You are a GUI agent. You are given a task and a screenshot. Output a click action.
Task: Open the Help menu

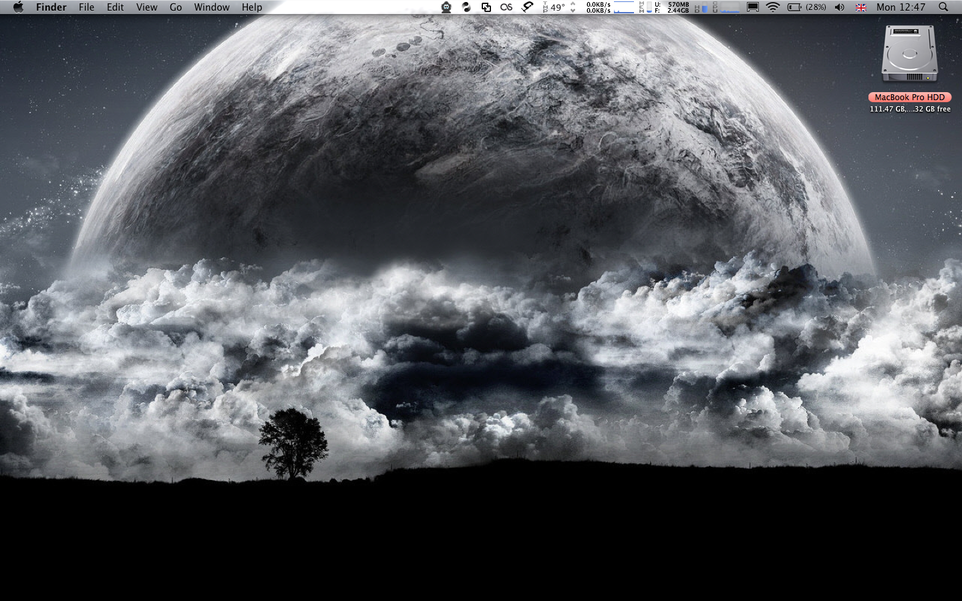click(x=252, y=7)
